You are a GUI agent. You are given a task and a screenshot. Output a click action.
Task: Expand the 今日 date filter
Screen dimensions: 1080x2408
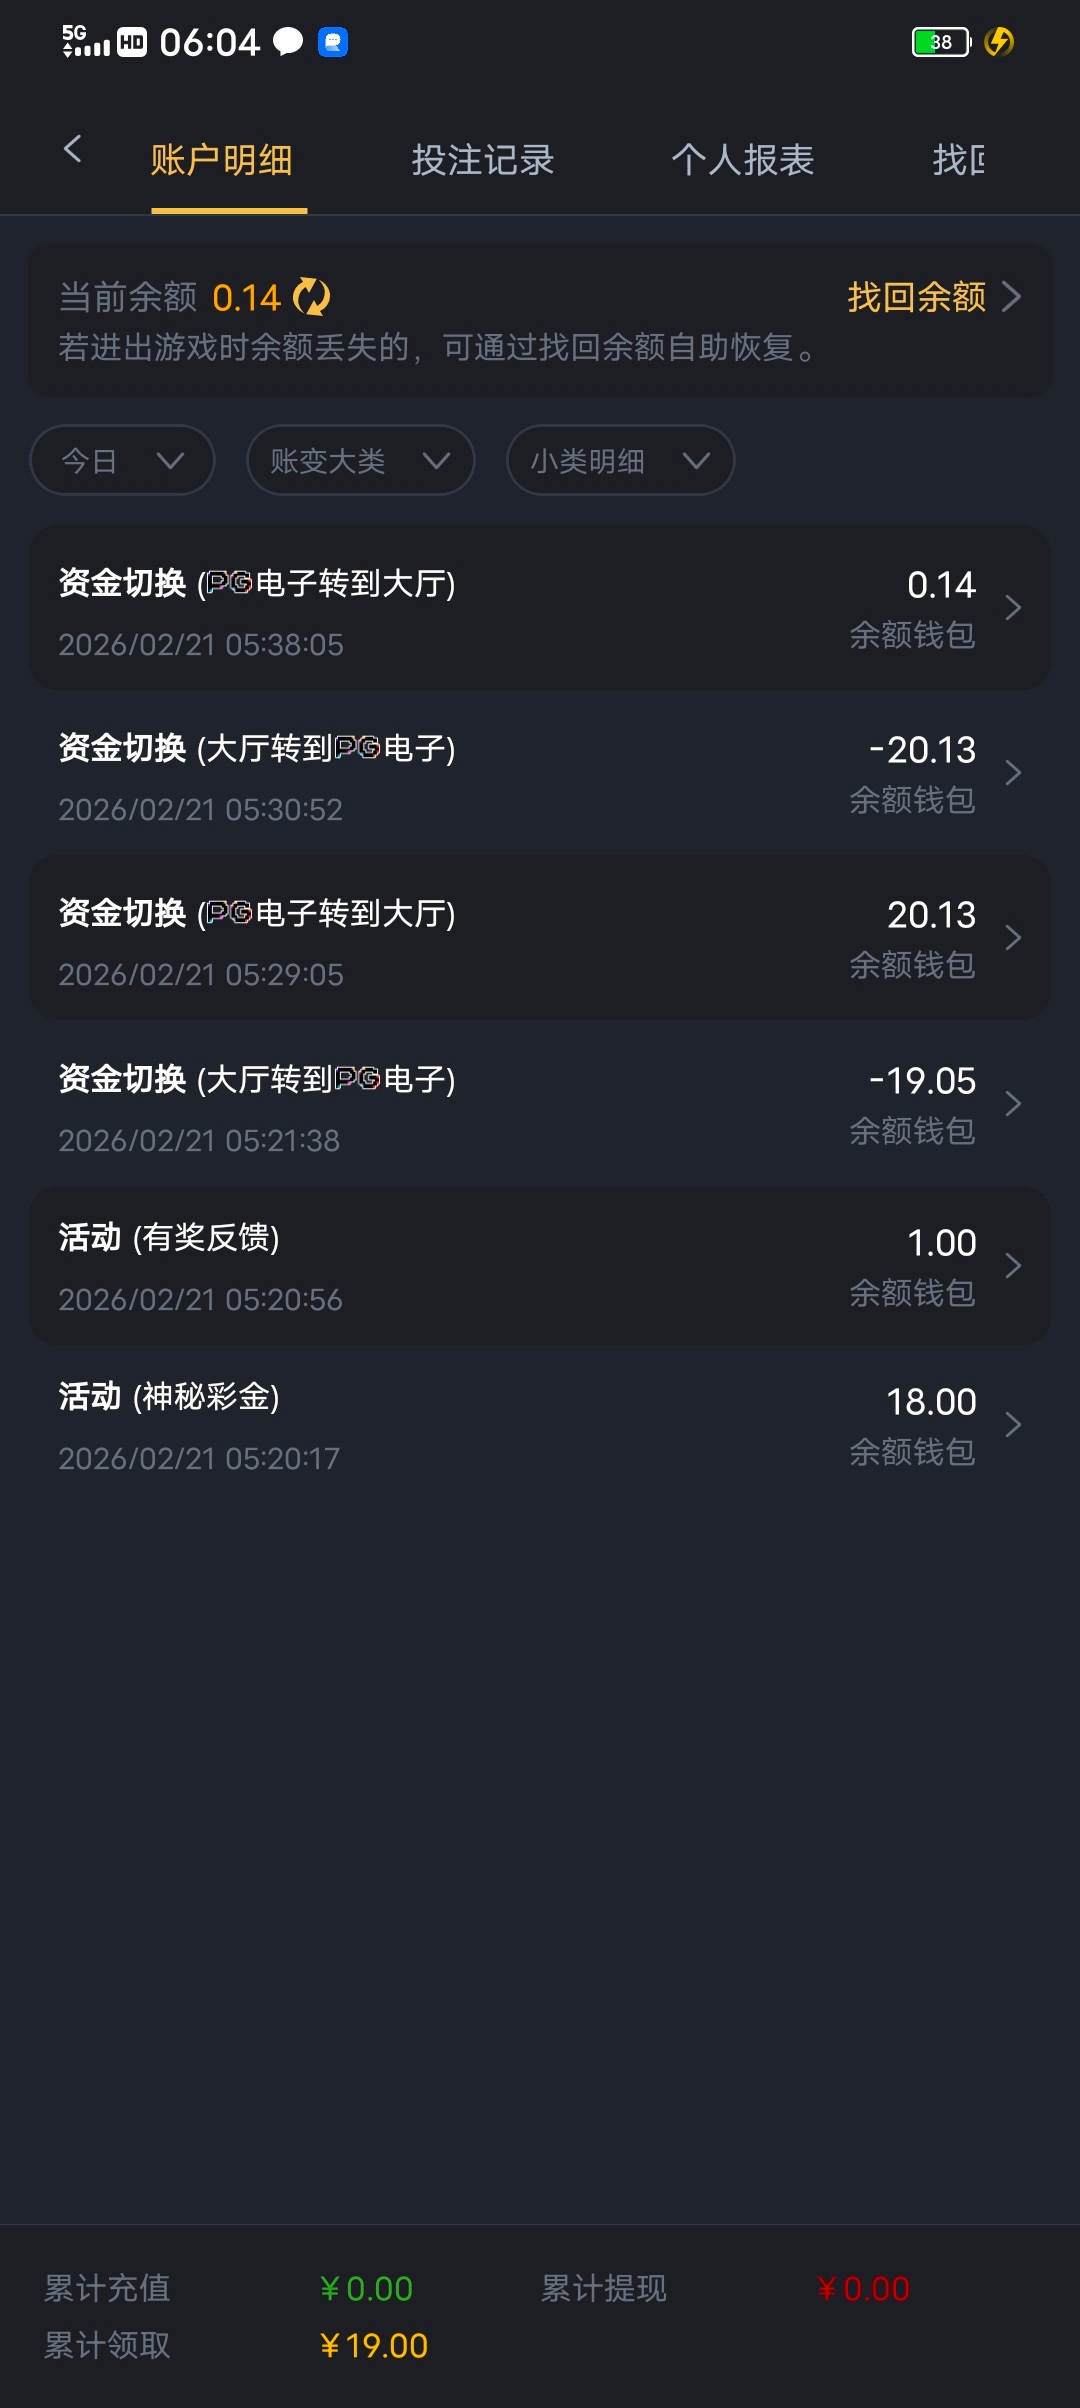tap(122, 460)
